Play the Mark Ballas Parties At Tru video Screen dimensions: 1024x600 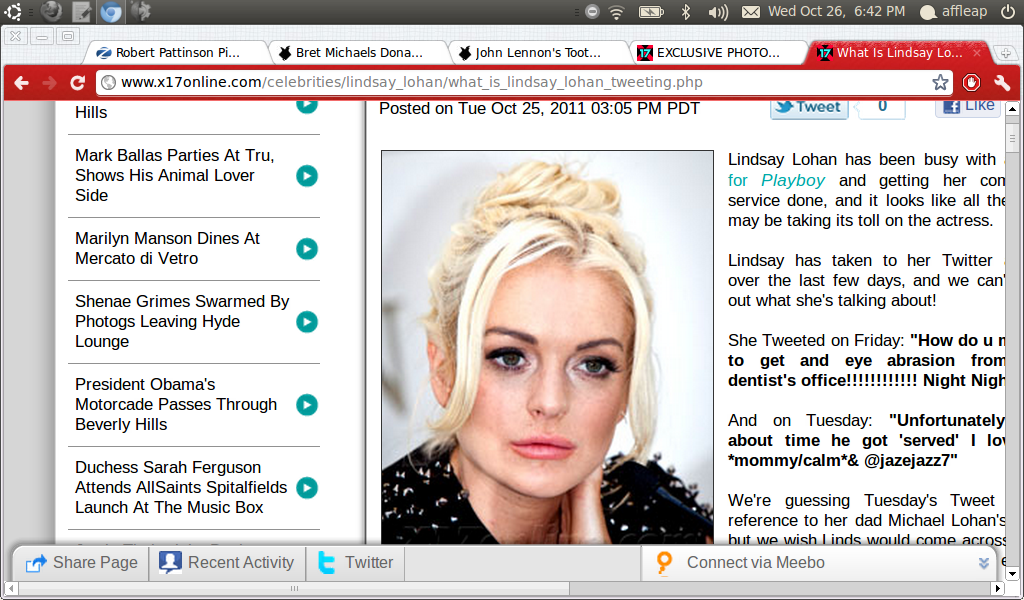coord(307,176)
